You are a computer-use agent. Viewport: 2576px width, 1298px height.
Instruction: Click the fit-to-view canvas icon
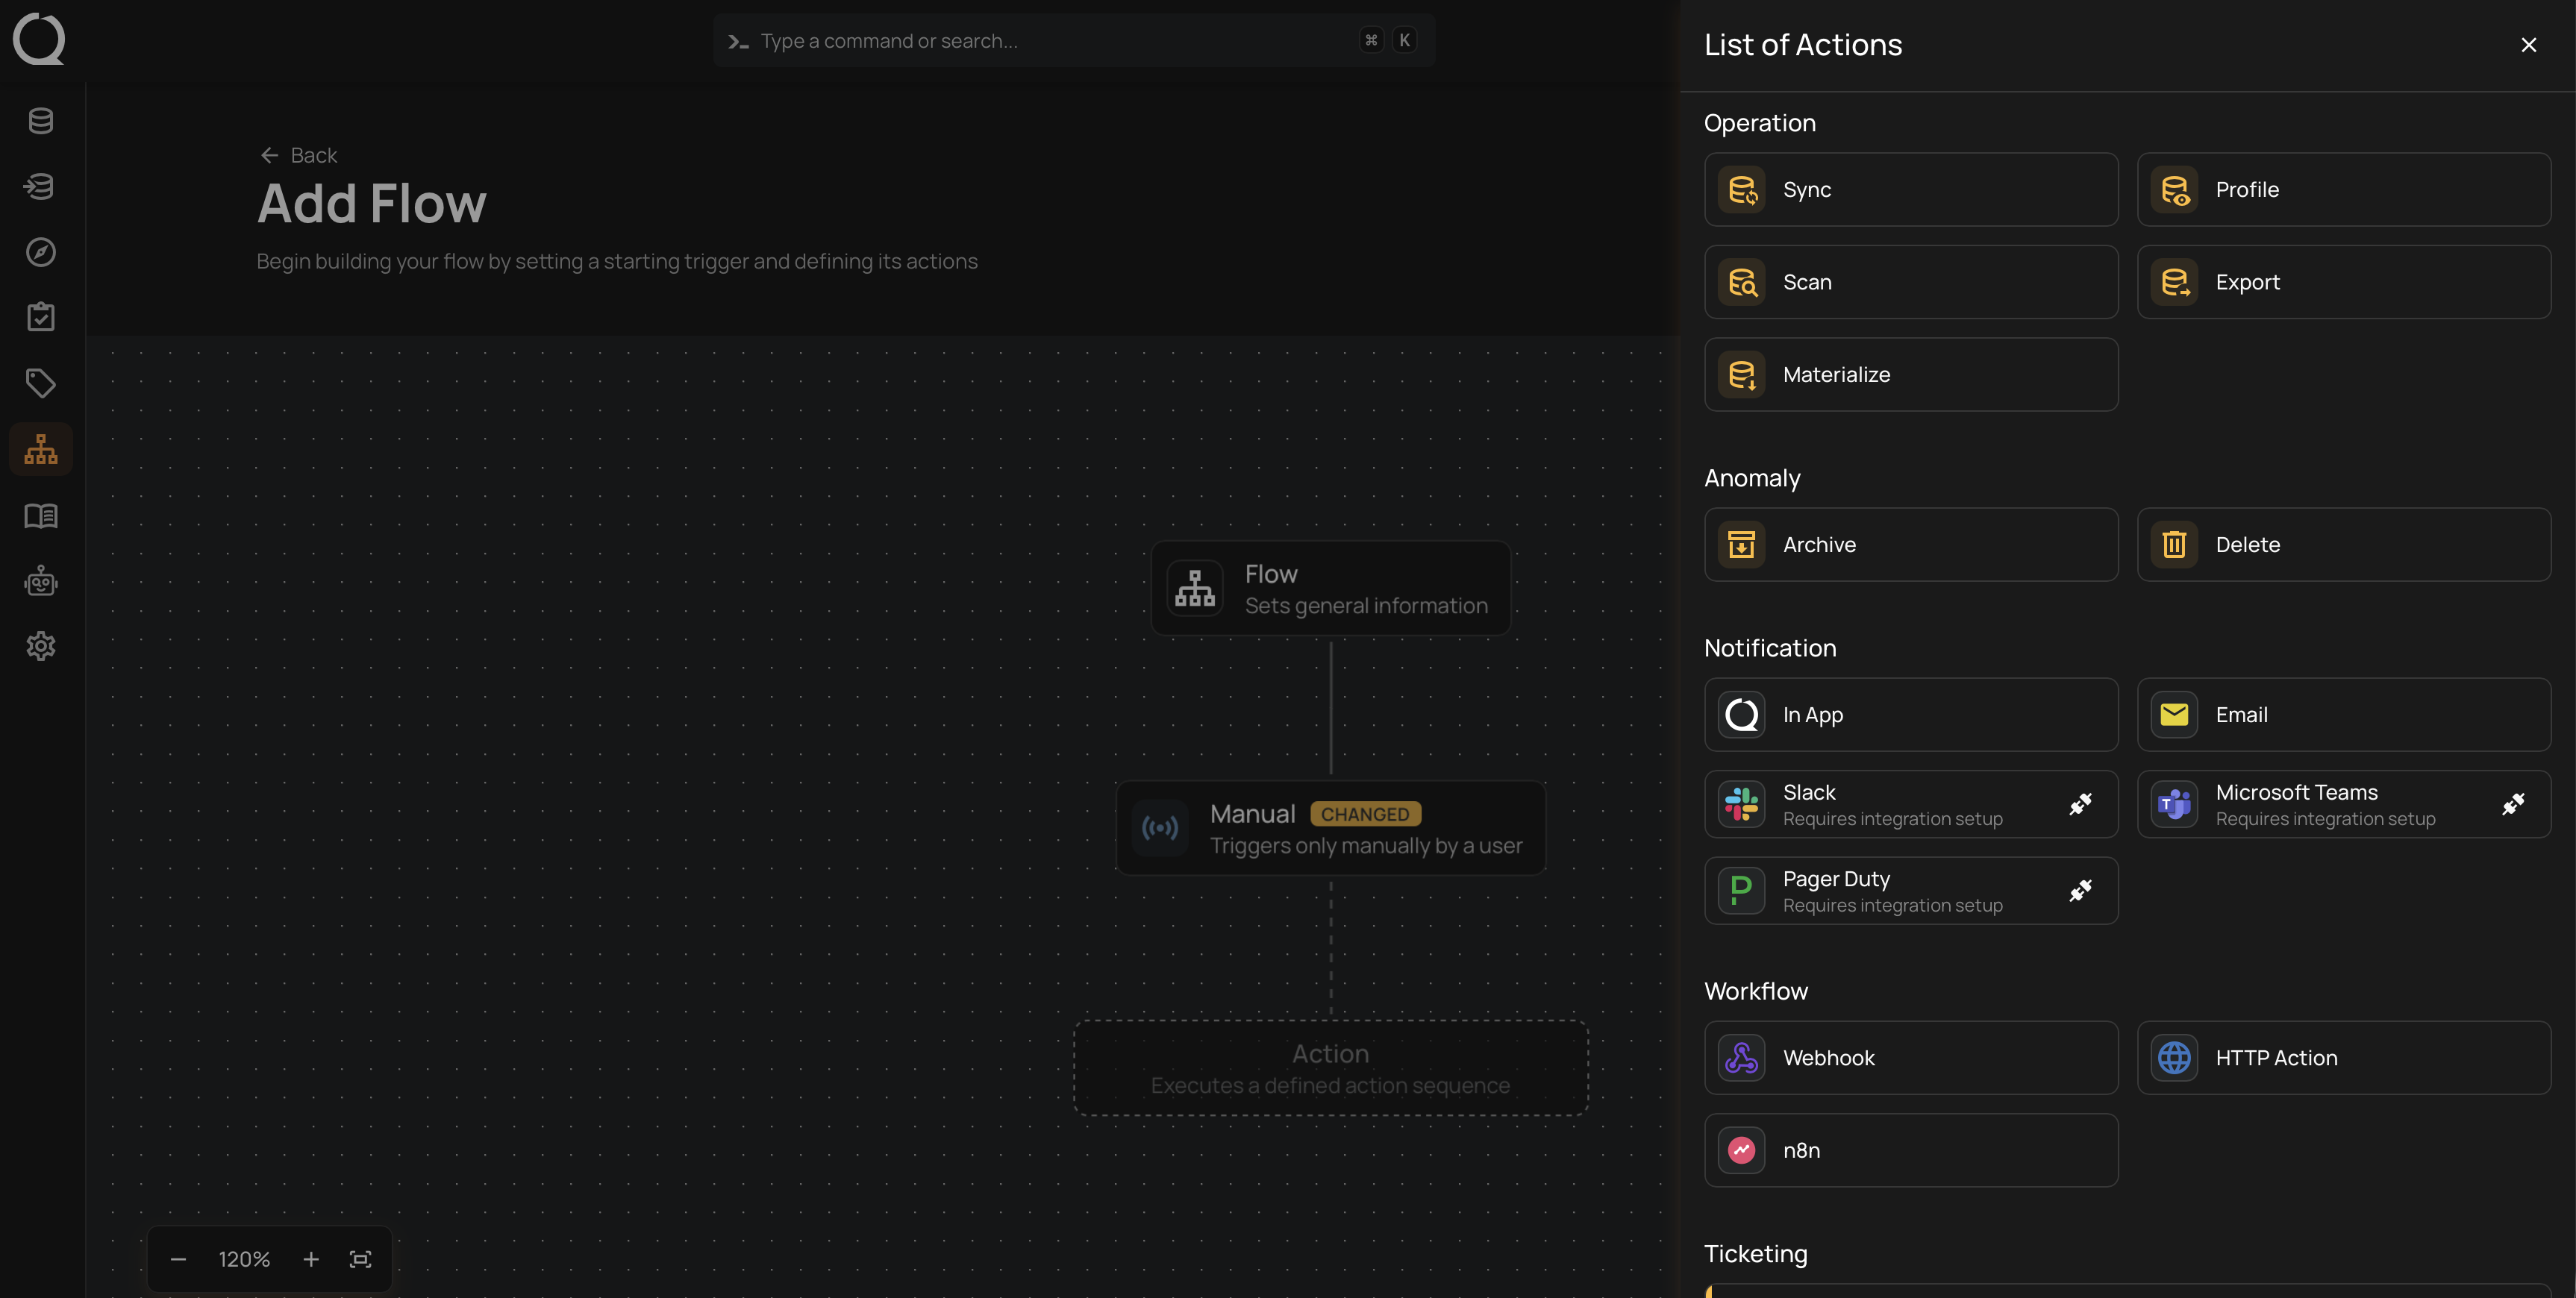tap(360, 1259)
